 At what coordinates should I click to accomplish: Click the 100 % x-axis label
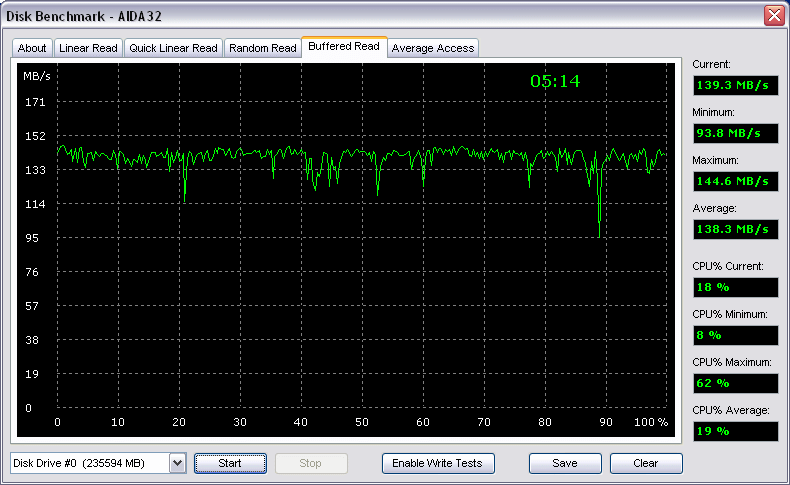[x=651, y=422]
